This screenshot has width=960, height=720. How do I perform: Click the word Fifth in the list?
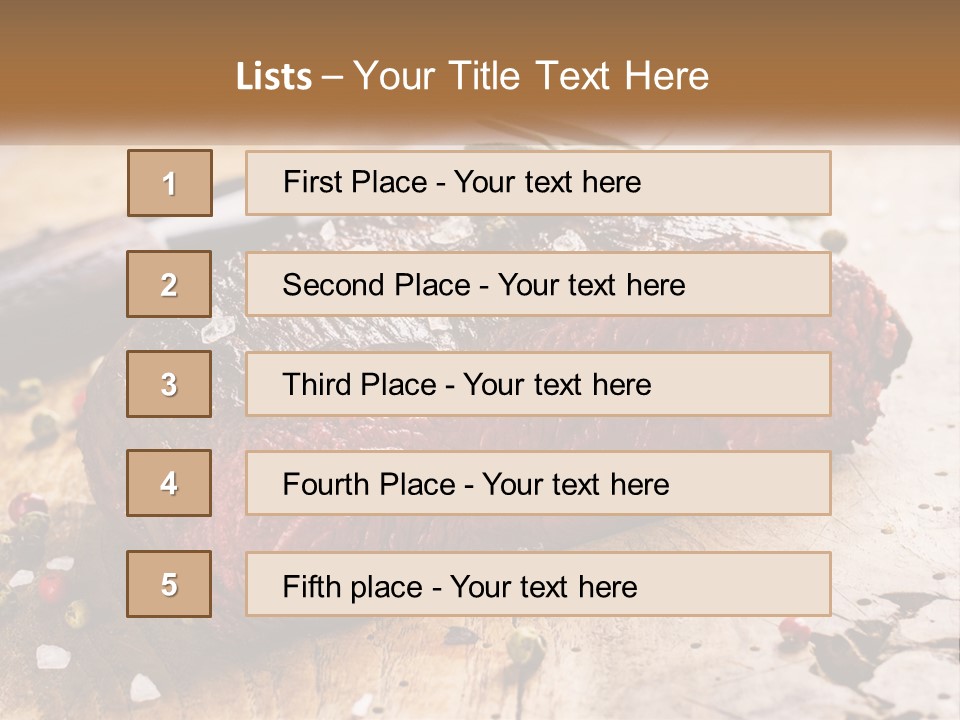311,586
